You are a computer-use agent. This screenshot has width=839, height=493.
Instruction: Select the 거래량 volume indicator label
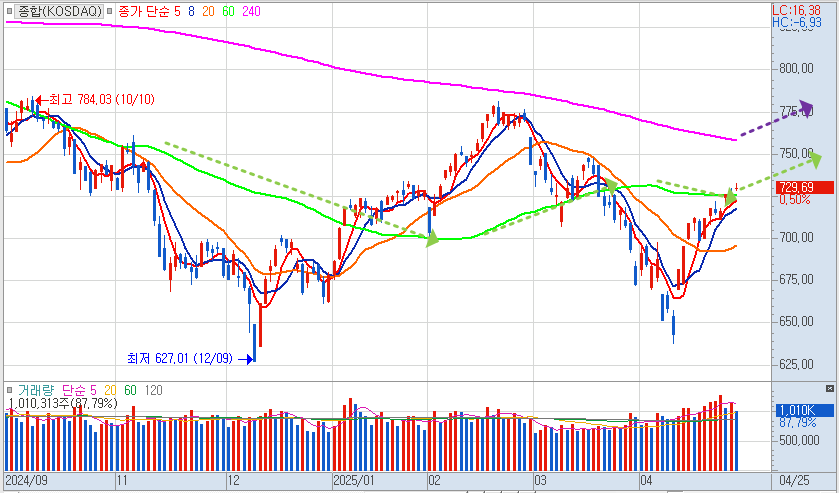click(36, 390)
